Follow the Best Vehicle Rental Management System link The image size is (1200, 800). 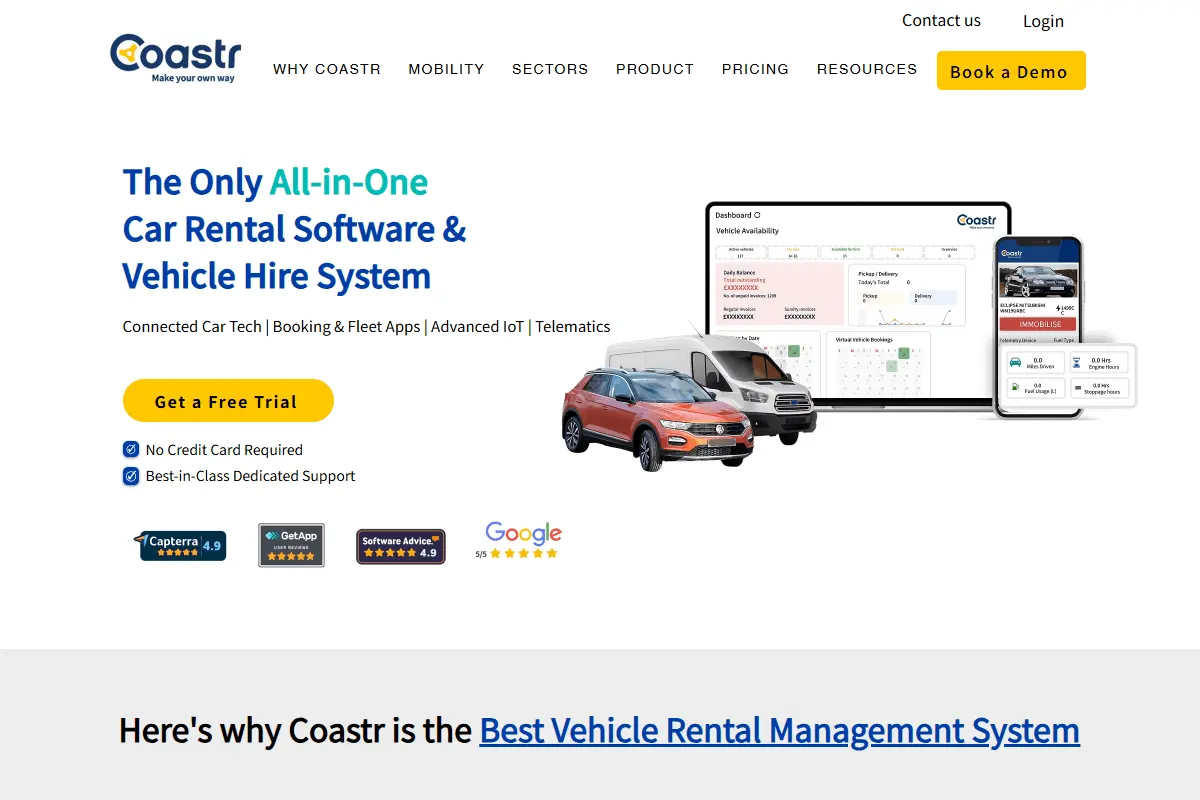pyautogui.click(x=780, y=730)
